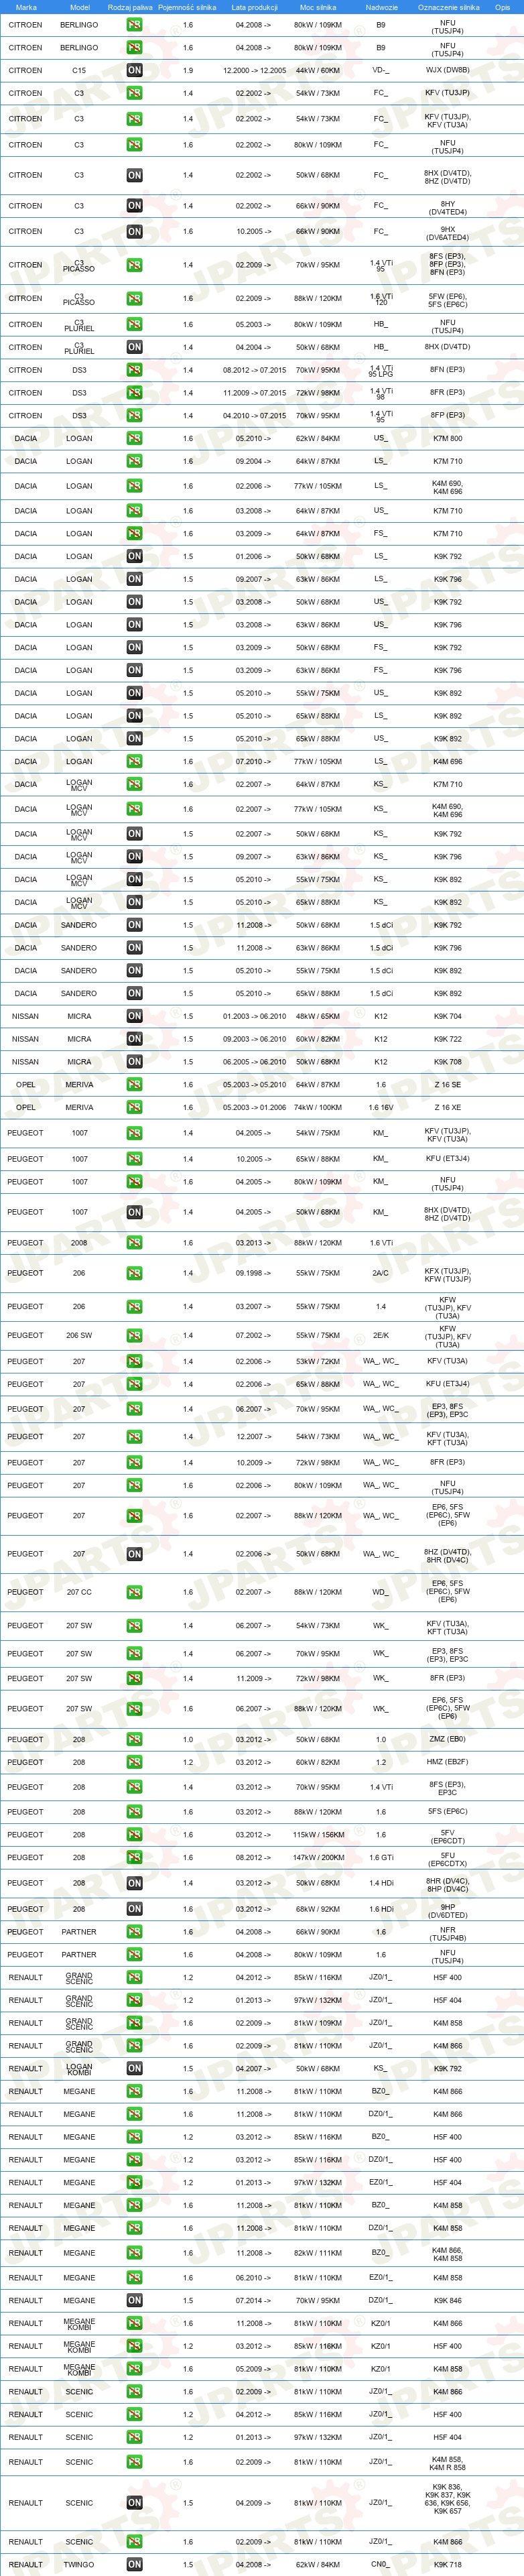
Task: Click the Oznaczenie silnika column header
Action: [448, 7]
